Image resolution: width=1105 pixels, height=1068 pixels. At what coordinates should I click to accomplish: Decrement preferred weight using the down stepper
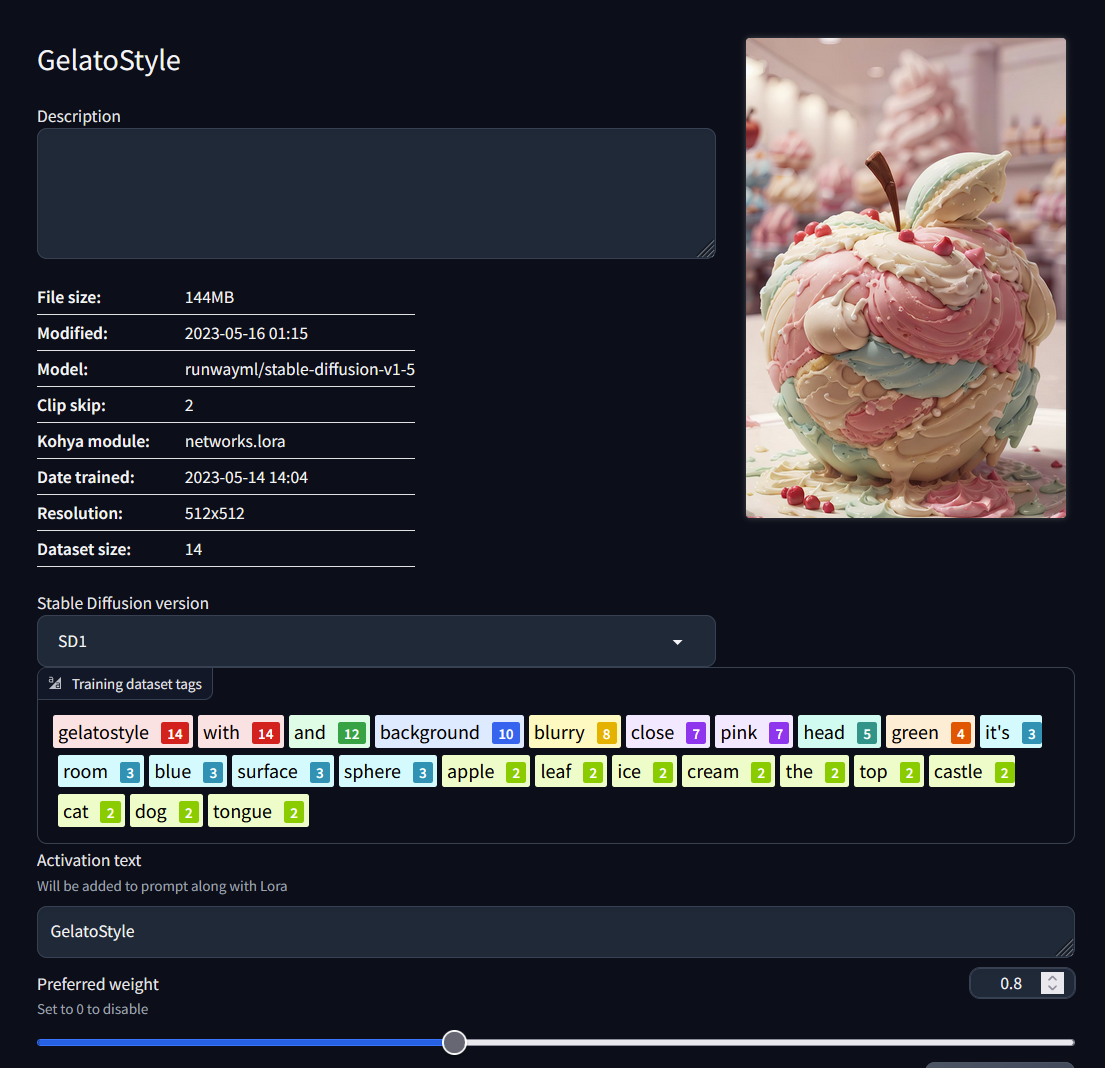(x=1052, y=988)
